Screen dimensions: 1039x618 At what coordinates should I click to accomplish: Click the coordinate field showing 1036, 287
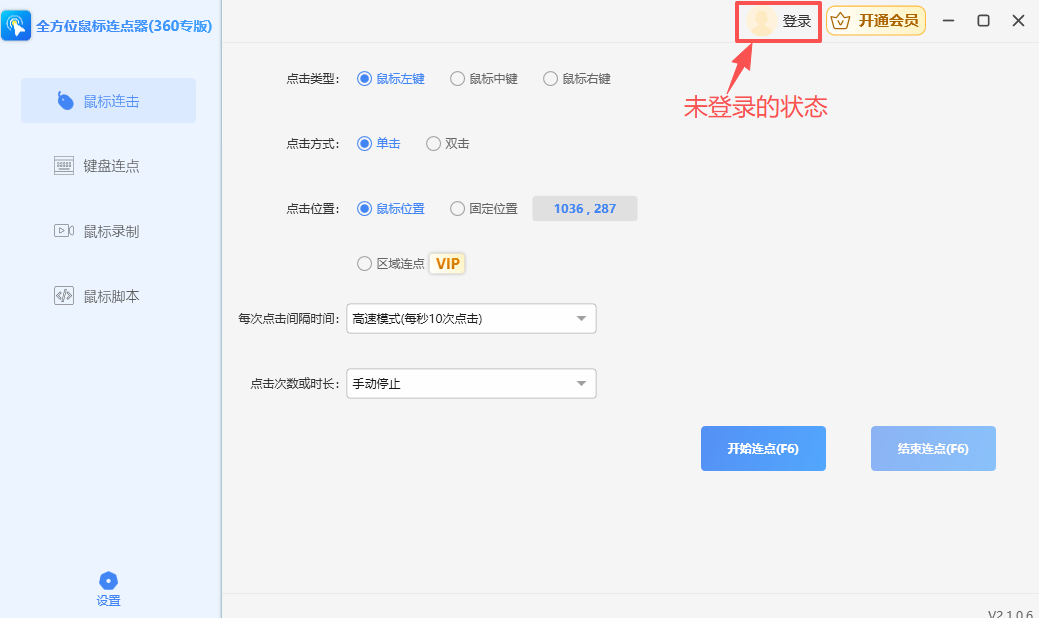pos(584,208)
